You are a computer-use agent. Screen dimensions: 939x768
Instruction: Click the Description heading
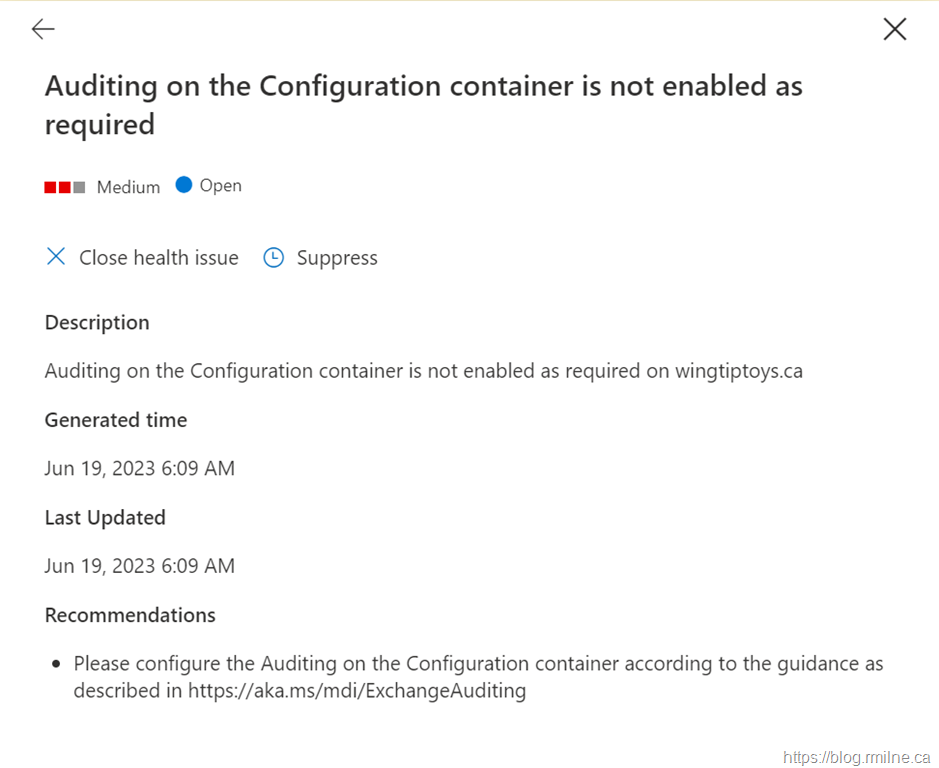click(x=97, y=322)
